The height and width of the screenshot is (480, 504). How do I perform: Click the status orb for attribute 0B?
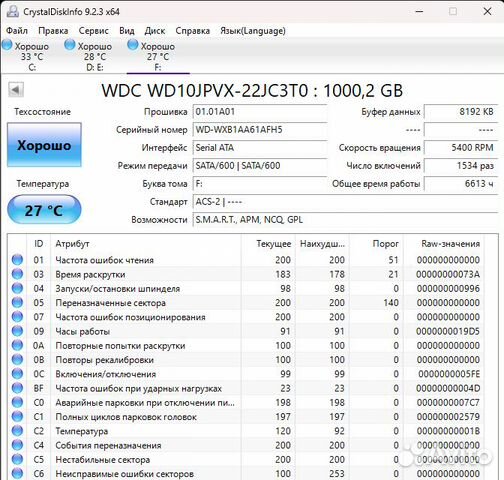pyautogui.click(x=17, y=360)
